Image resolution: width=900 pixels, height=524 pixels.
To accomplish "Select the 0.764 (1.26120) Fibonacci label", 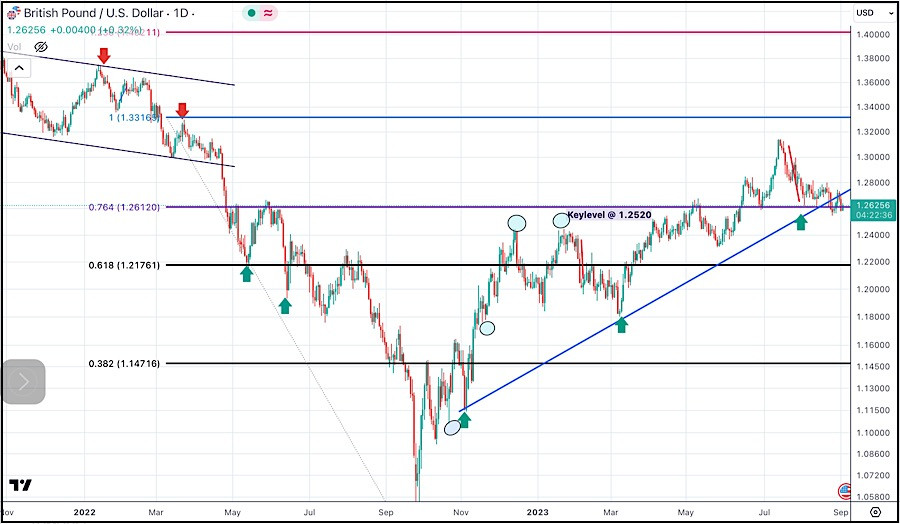I will click(x=124, y=207).
